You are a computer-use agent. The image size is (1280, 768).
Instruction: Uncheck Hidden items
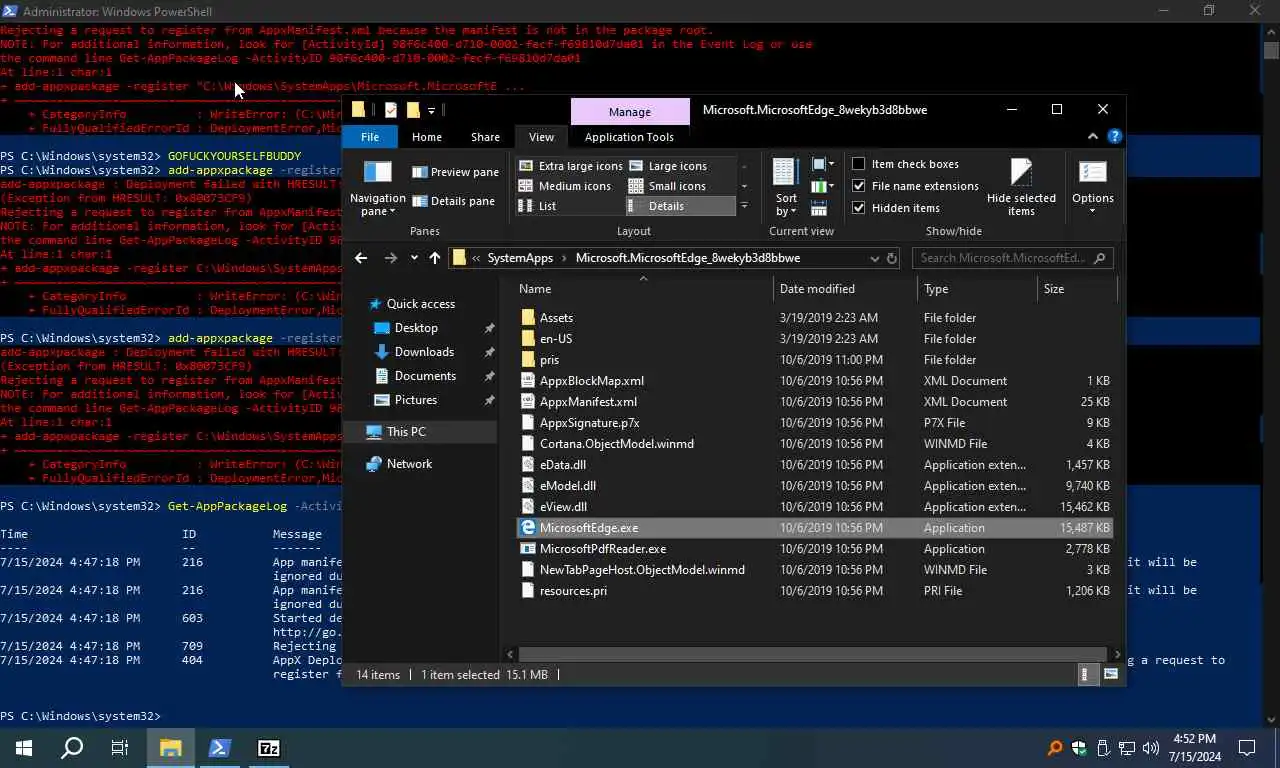[896, 208]
